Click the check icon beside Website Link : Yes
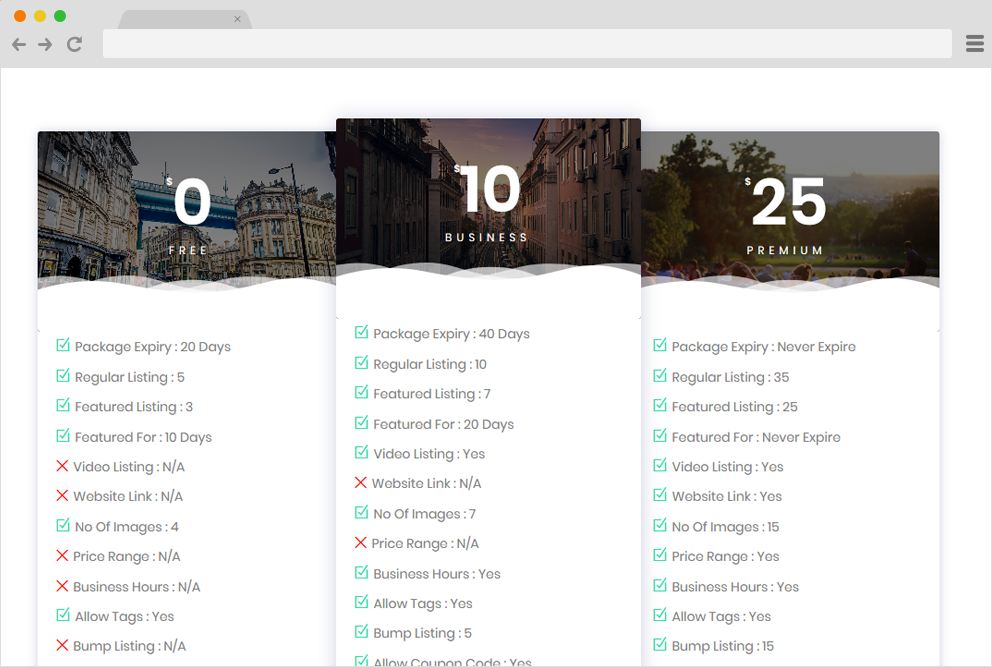Viewport: 992px width, 667px height. (x=660, y=495)
